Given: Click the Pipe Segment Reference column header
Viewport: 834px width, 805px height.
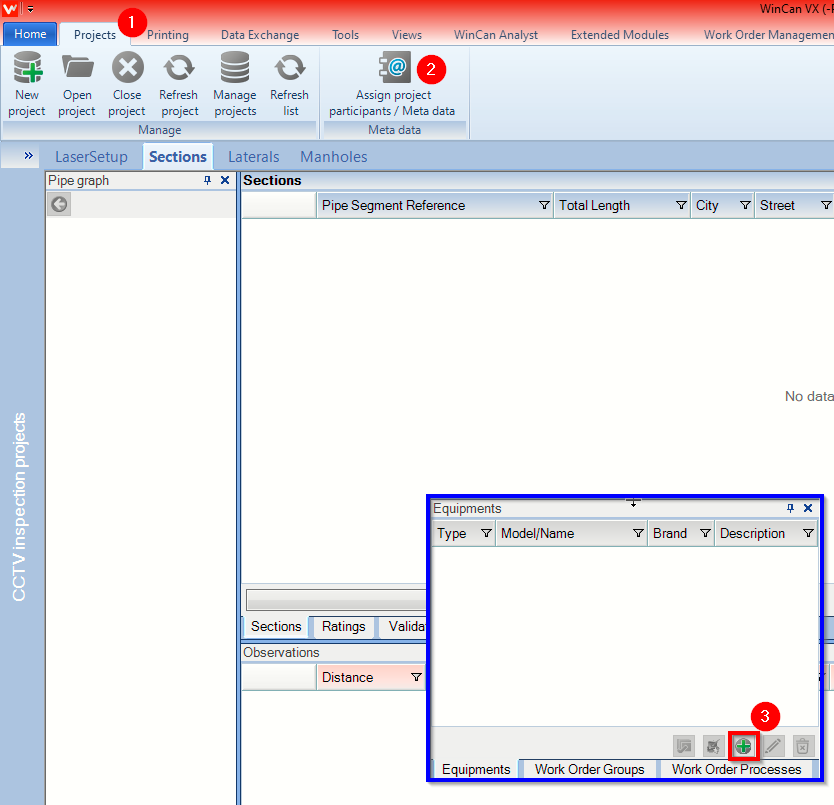Looking at the screenshot, I should pyautogui.click(x=435, y=205).
